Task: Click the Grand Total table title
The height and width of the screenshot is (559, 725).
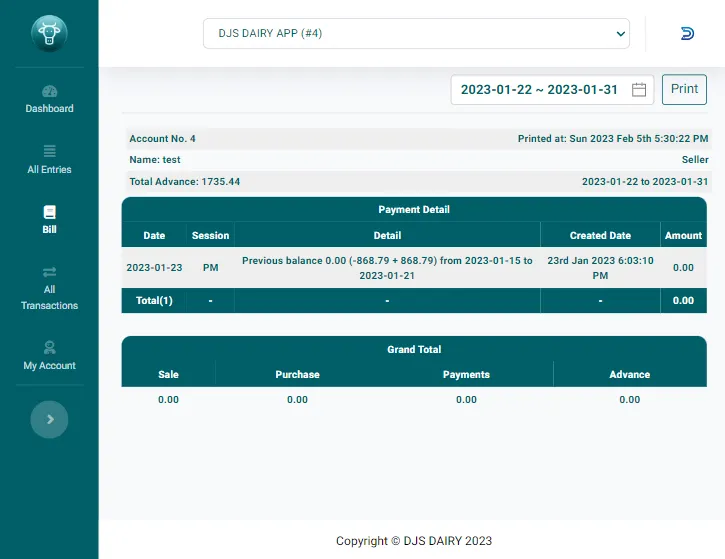Action: coord(414,350)
